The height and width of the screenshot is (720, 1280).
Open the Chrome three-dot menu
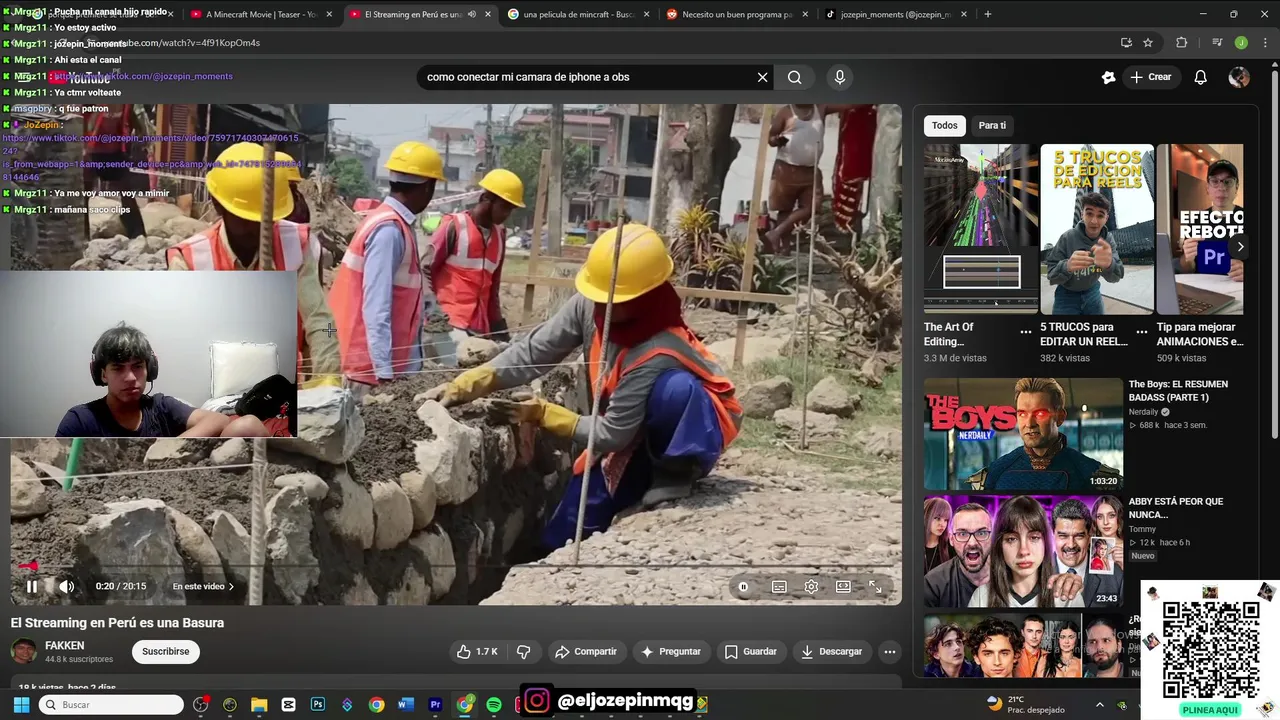(1265, 43)
